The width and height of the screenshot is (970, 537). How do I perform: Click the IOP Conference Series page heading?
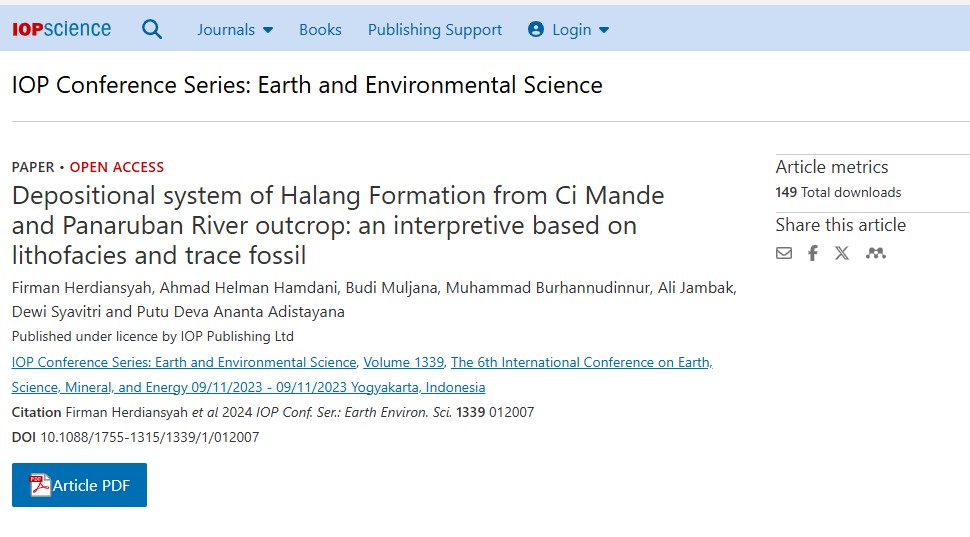coord(307,85)
